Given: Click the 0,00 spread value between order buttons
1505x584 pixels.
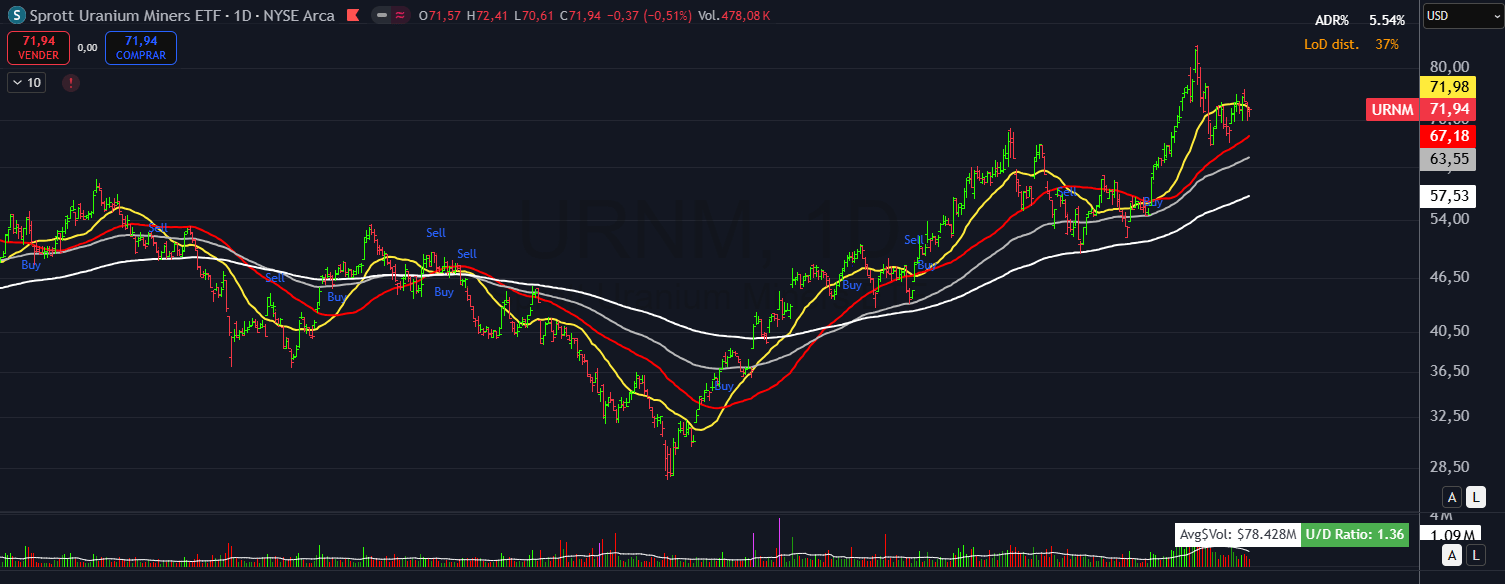Looking at the screenshot, I should tap(88, 47).
